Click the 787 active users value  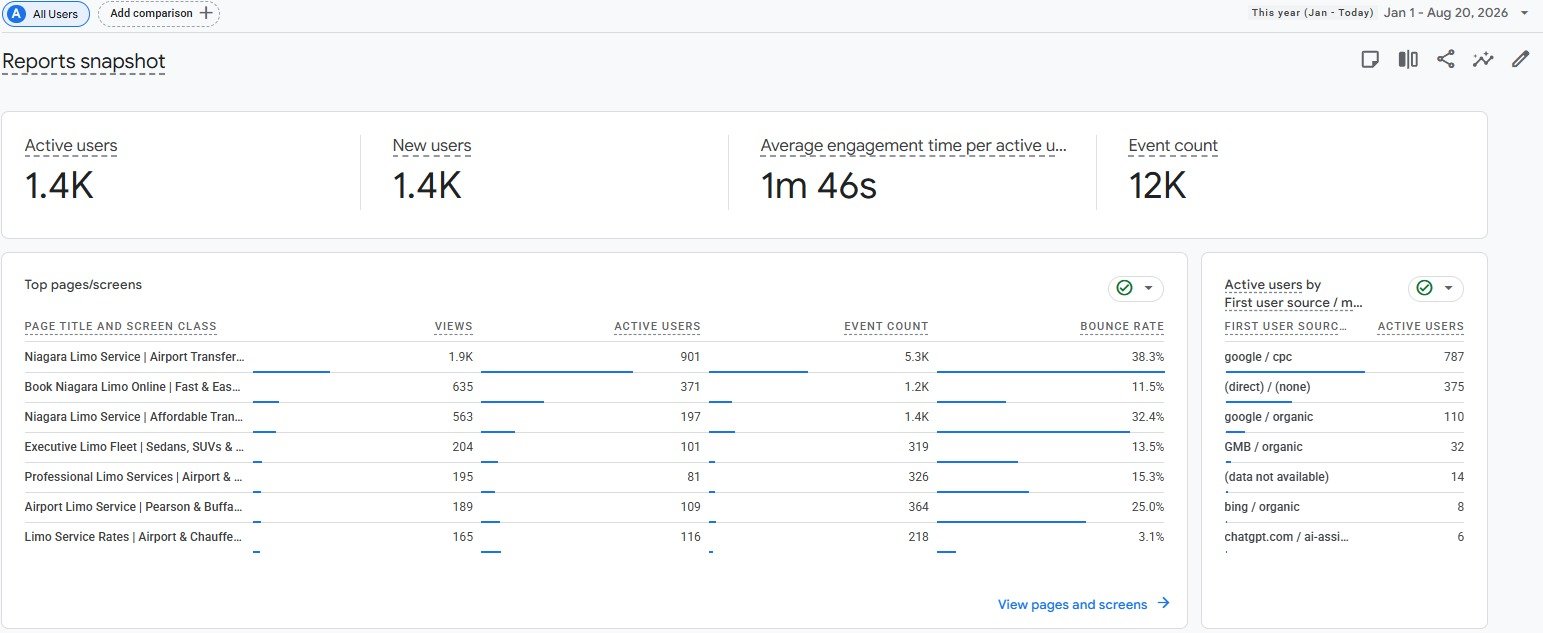pos(1454,357)
